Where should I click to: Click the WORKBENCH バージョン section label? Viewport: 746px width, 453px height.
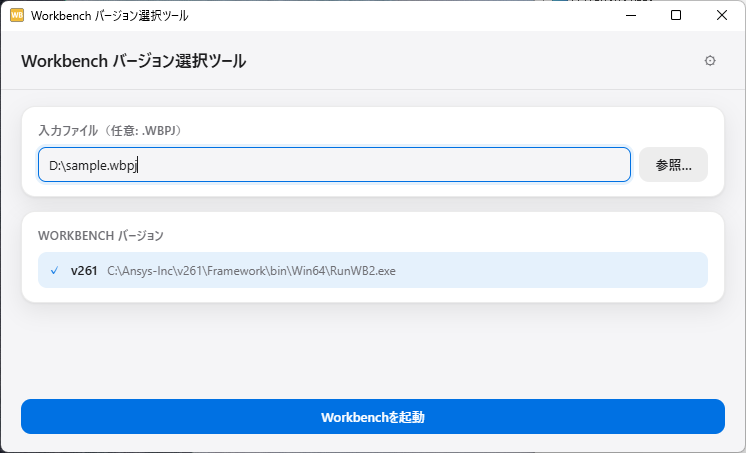(101, 236)
